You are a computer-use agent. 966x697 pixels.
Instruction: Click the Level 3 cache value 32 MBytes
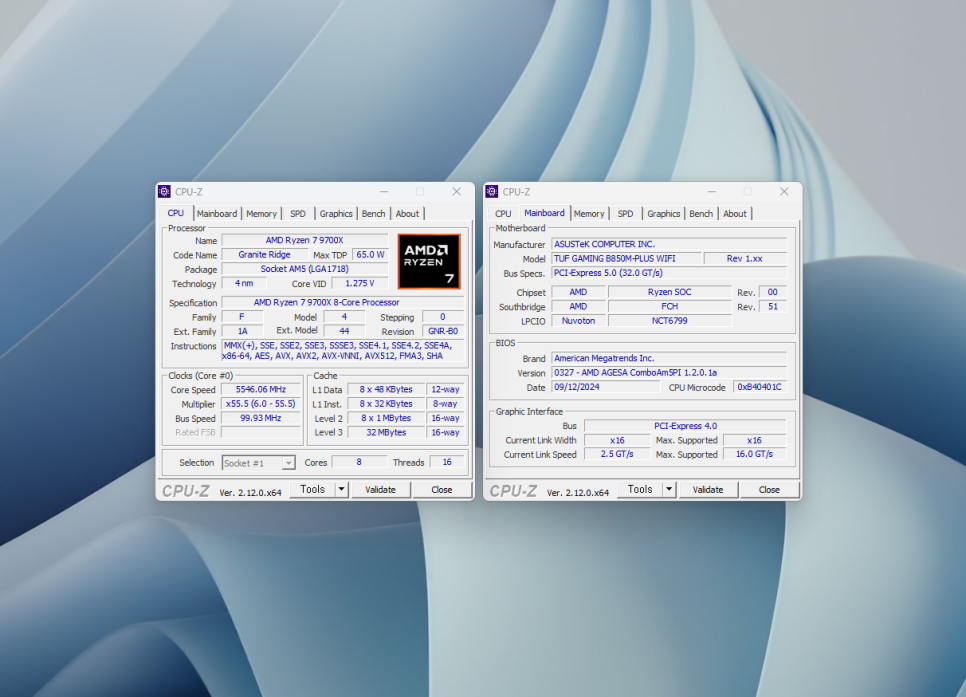pyautogui.click(x=386, y=432)
